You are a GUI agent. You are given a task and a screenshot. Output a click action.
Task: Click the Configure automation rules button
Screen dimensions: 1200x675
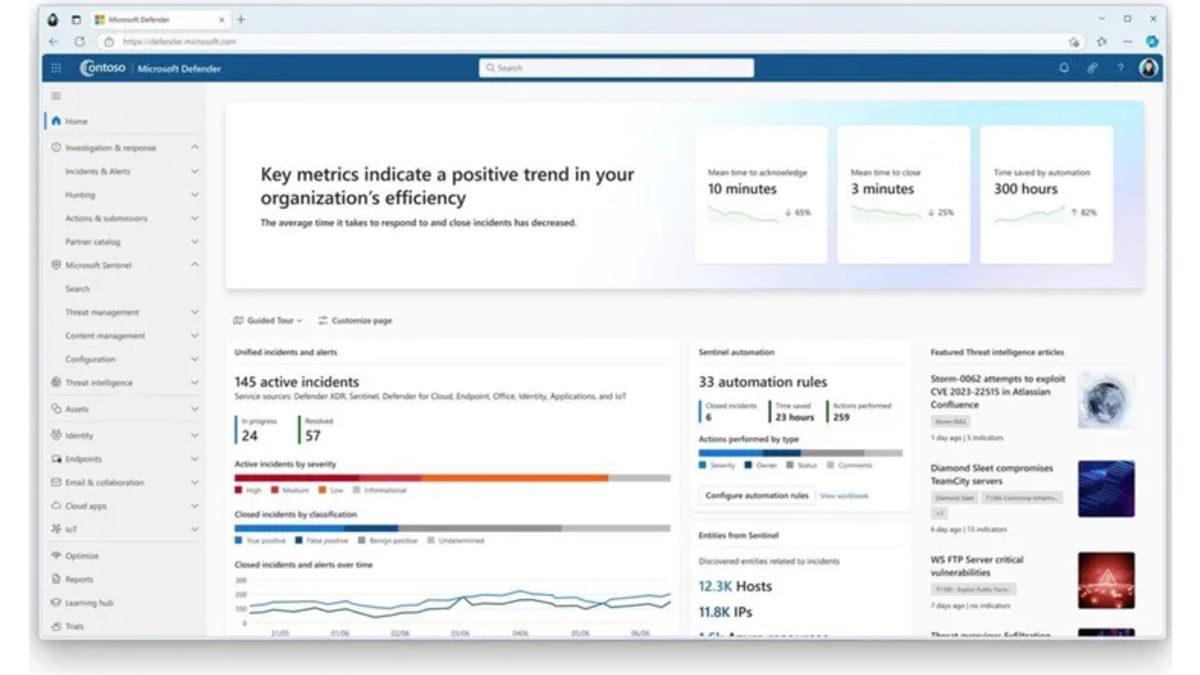click(x=757, y=495)
